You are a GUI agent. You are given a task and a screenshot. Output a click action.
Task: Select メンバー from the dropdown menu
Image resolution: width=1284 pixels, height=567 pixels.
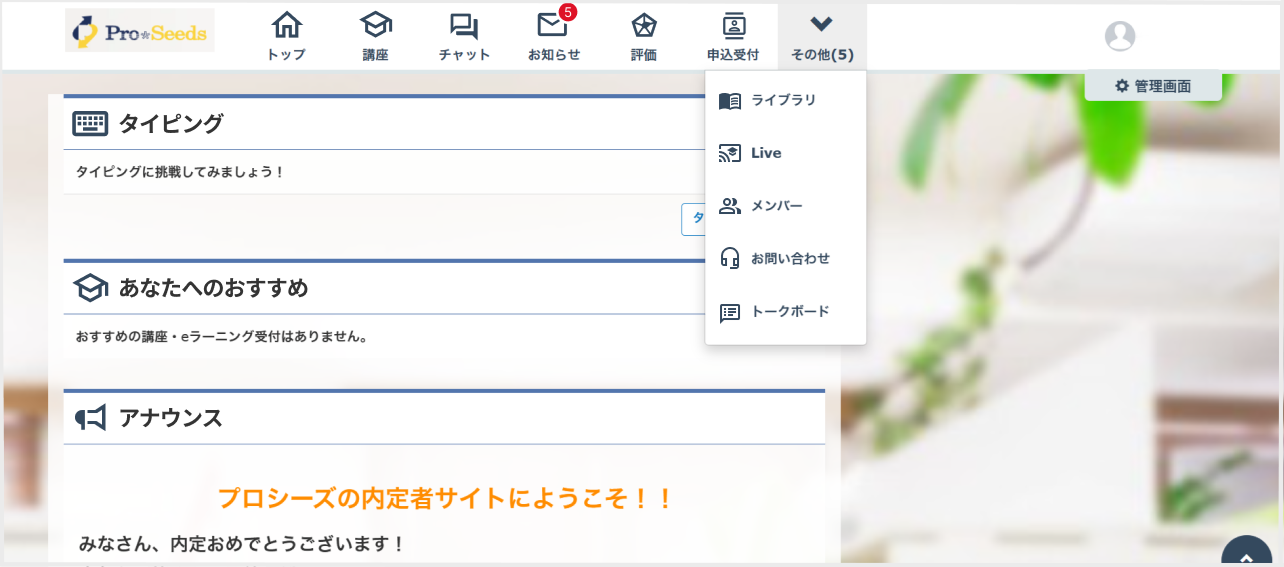click(776, 206)
